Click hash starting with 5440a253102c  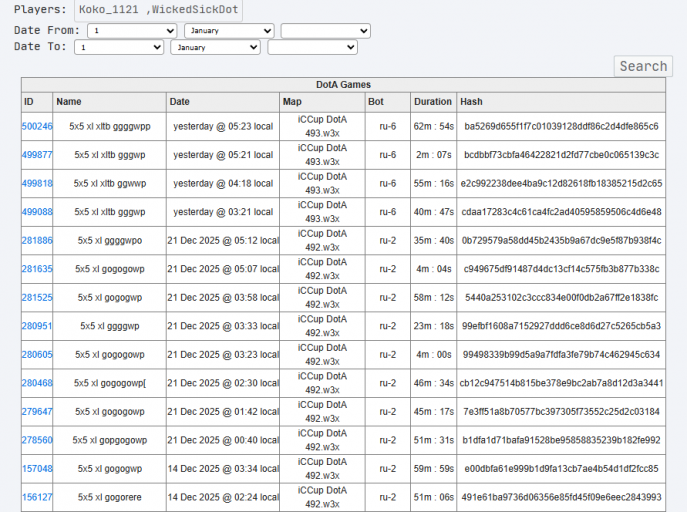561,297
